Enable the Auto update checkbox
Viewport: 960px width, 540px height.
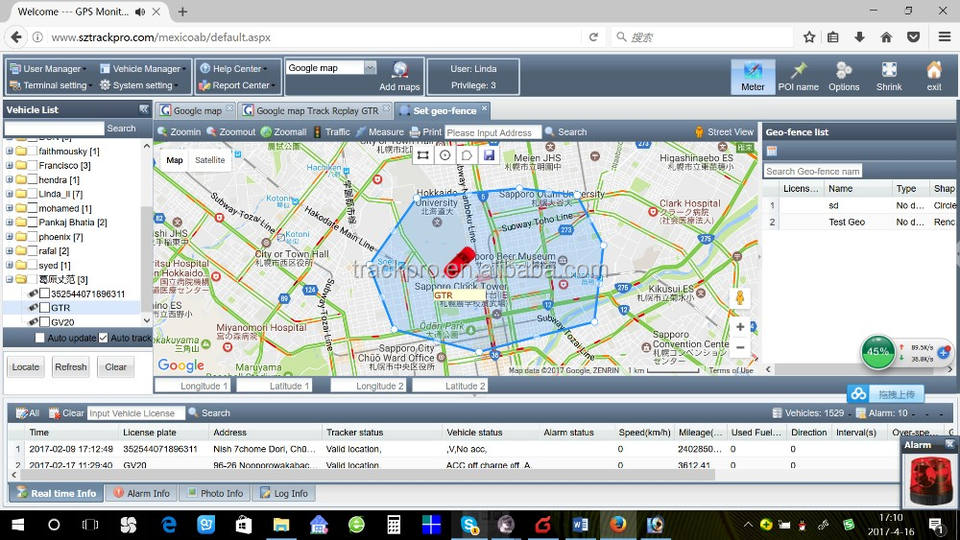tap(40, 338)
